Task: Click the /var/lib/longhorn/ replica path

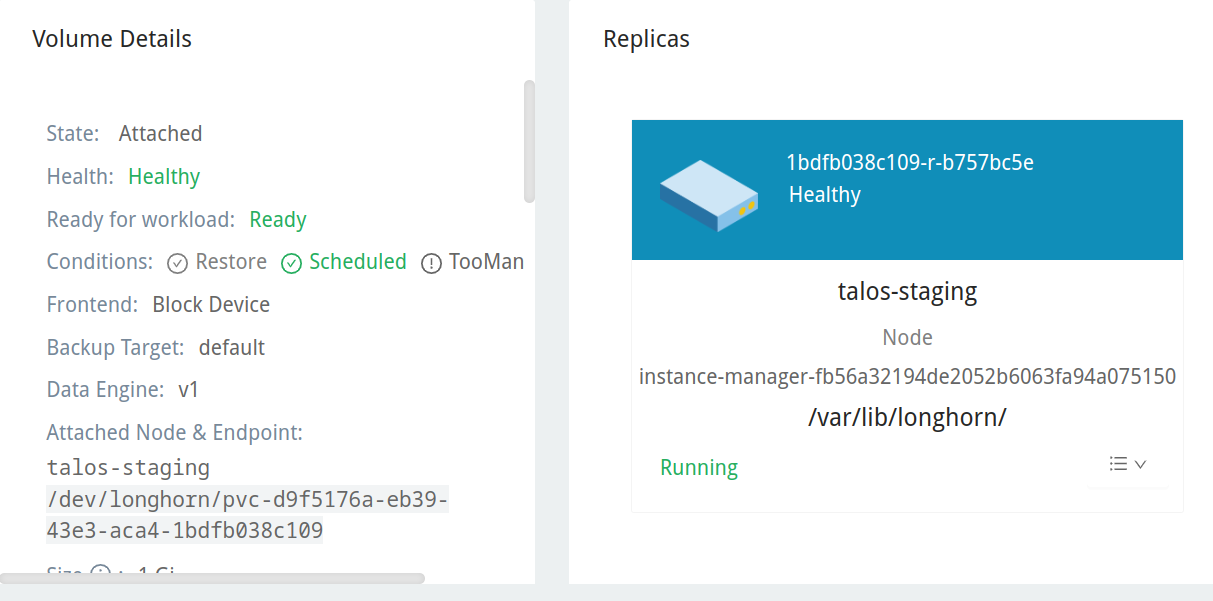Action: (907, 418)
